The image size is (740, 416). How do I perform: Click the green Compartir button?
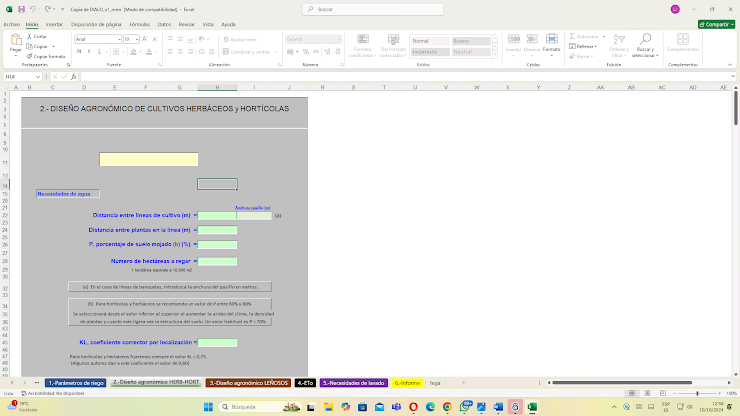point(716,23)
